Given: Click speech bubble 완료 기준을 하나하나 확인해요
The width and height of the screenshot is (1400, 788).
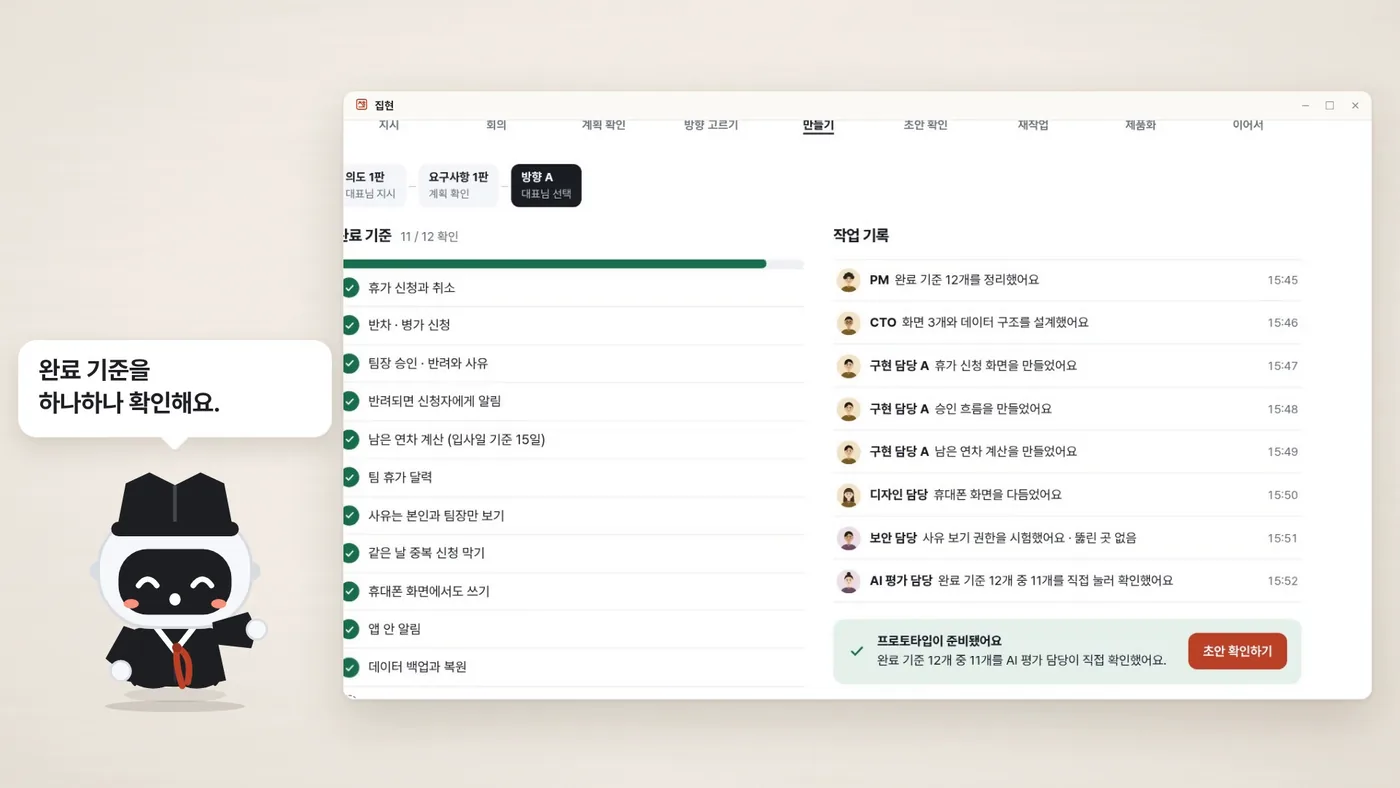Looking at the screenshot, I should tap(175, 388).
